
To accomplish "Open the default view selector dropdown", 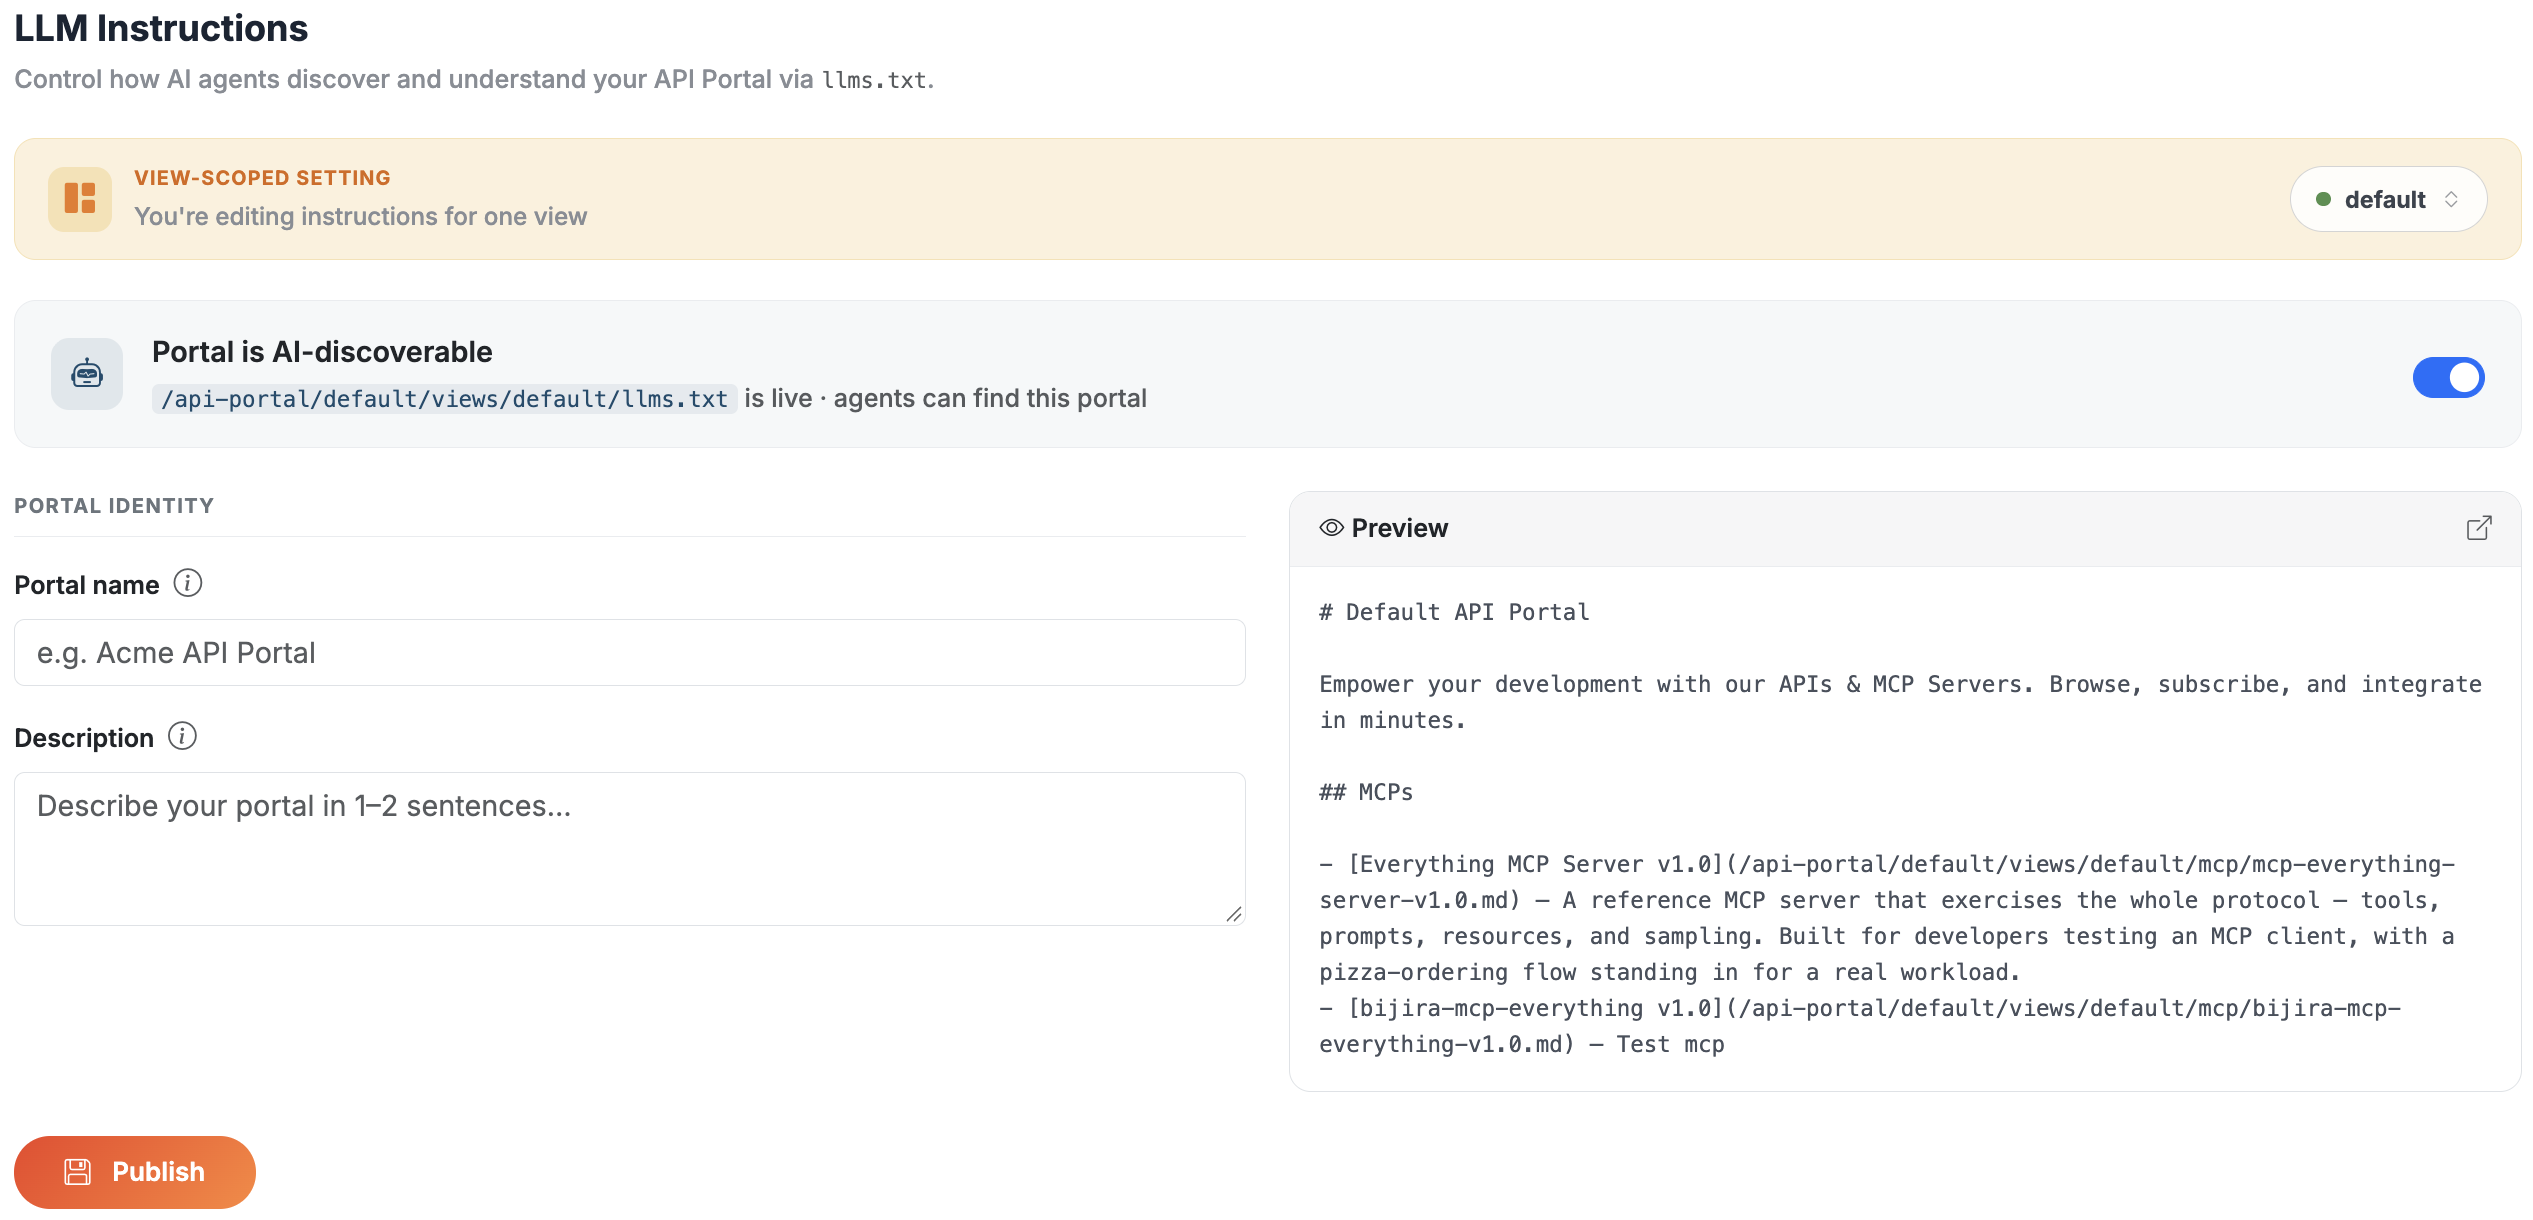I will (x=2388, y=199).
